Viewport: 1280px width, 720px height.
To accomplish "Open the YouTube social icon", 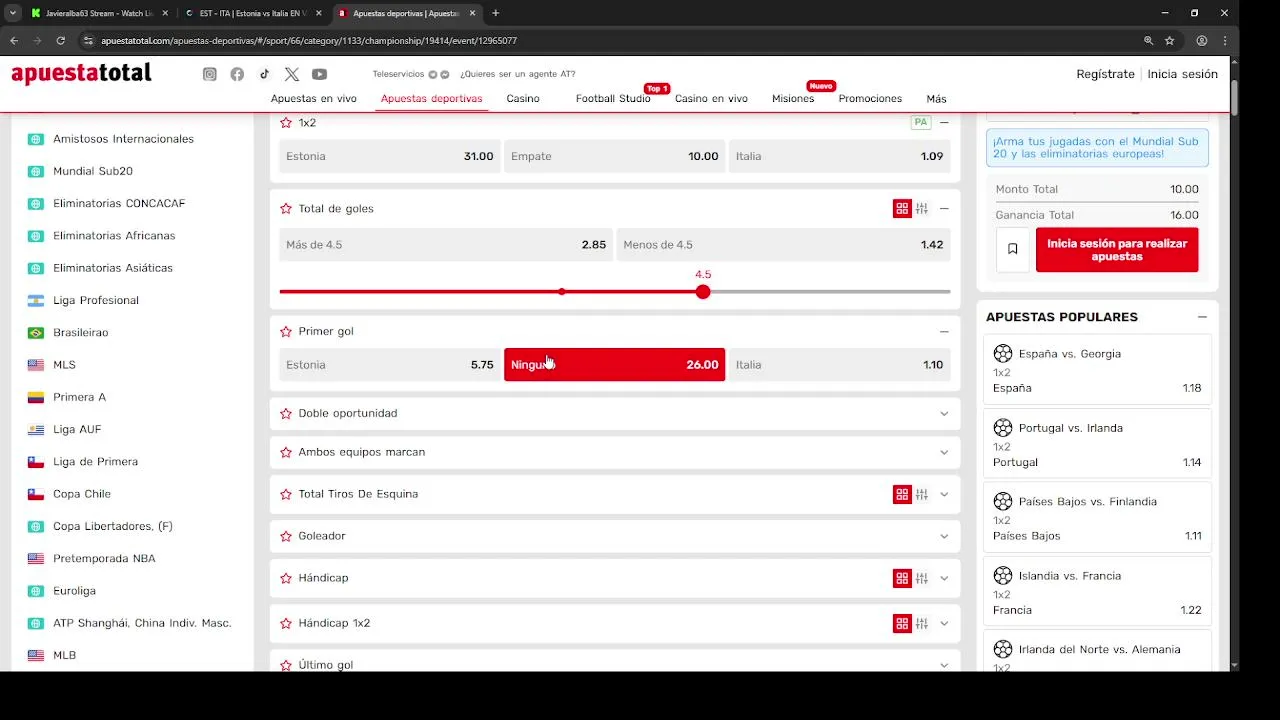I will click(319, 74).
